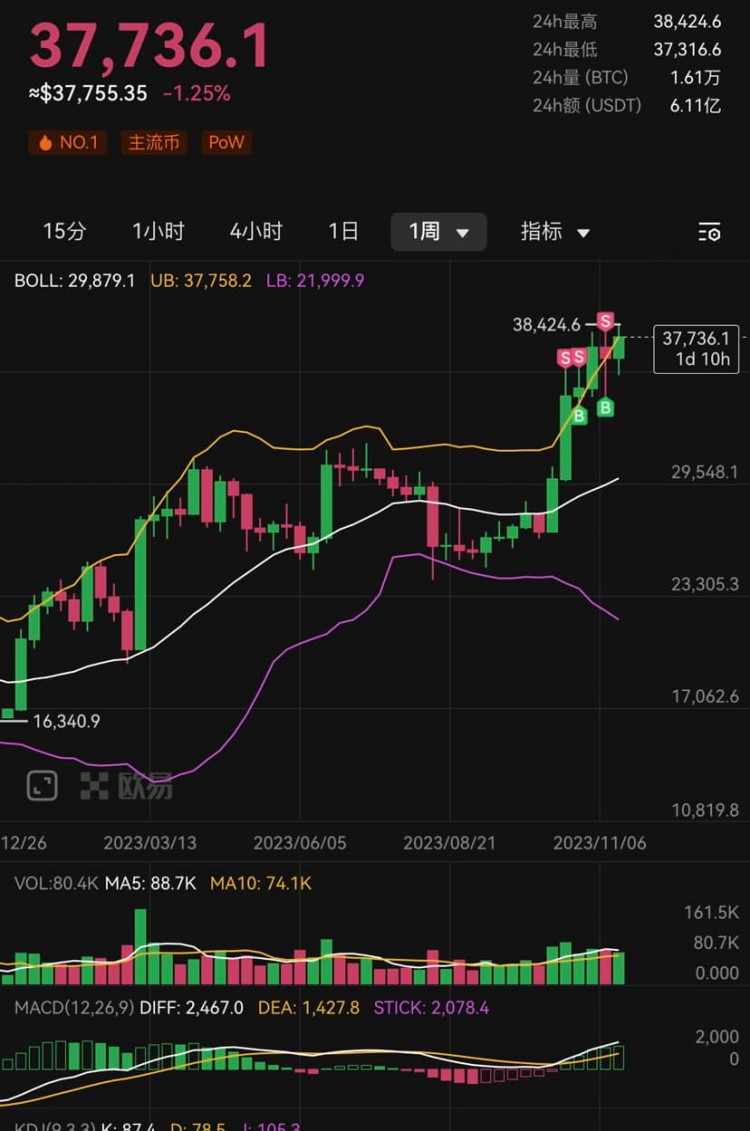This screenshot has width=750, height=1131.
Task: Tap the -1.25% change value
Action: click(x=197, y=94)
